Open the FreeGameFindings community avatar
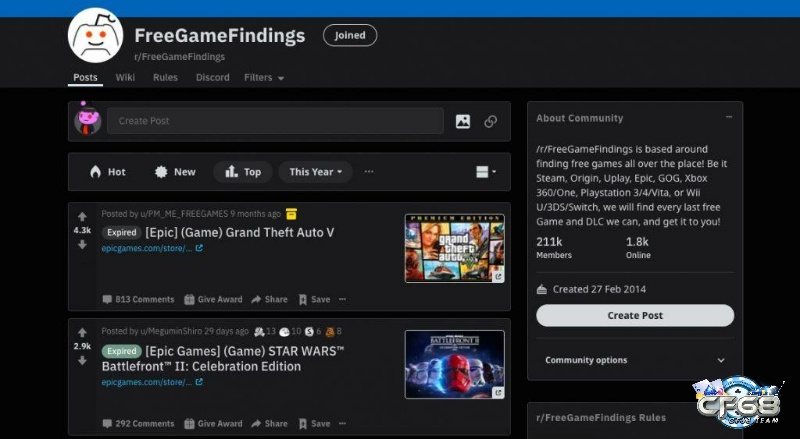Screen dimensions: 800x439 (95, 35)
